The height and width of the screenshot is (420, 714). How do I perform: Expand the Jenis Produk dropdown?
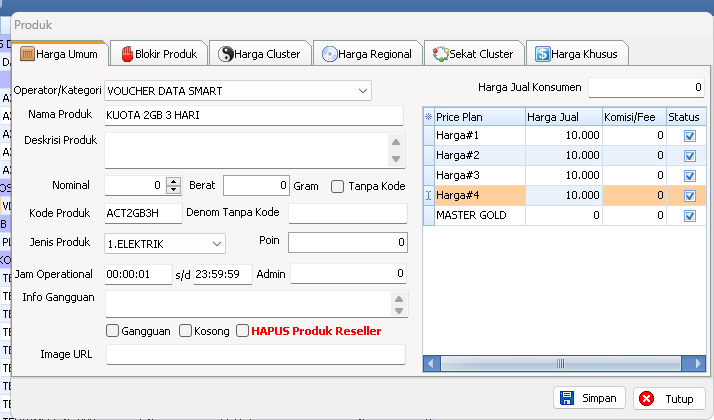pos(217,244)
